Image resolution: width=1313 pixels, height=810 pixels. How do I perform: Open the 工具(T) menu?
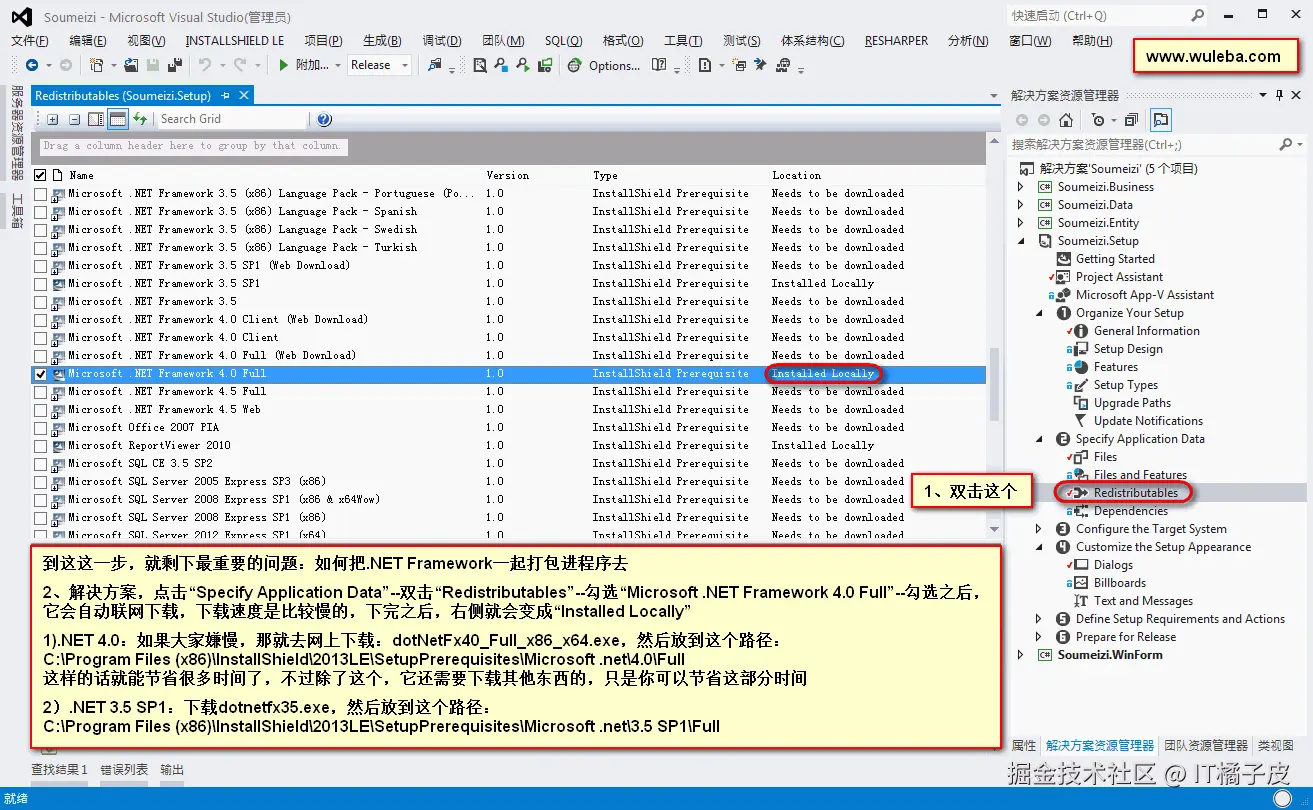pos(683,40)
